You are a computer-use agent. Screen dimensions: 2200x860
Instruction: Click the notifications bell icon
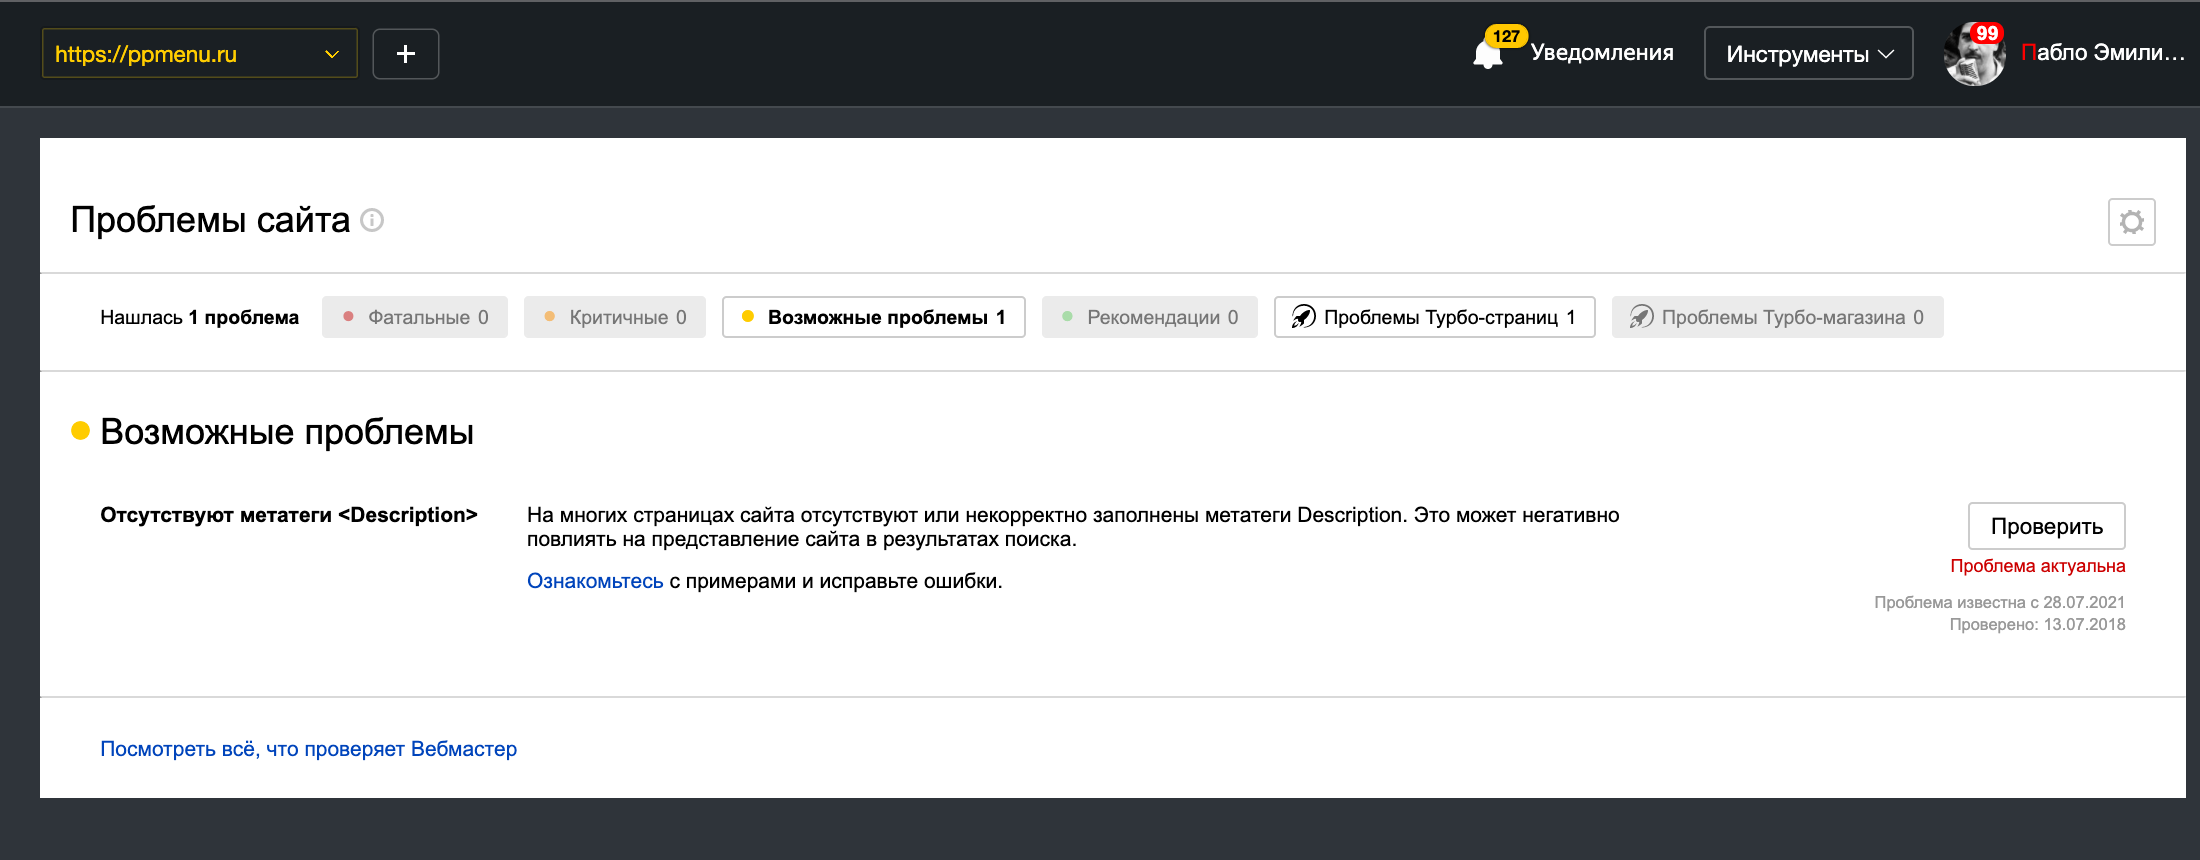point(1488,55)
